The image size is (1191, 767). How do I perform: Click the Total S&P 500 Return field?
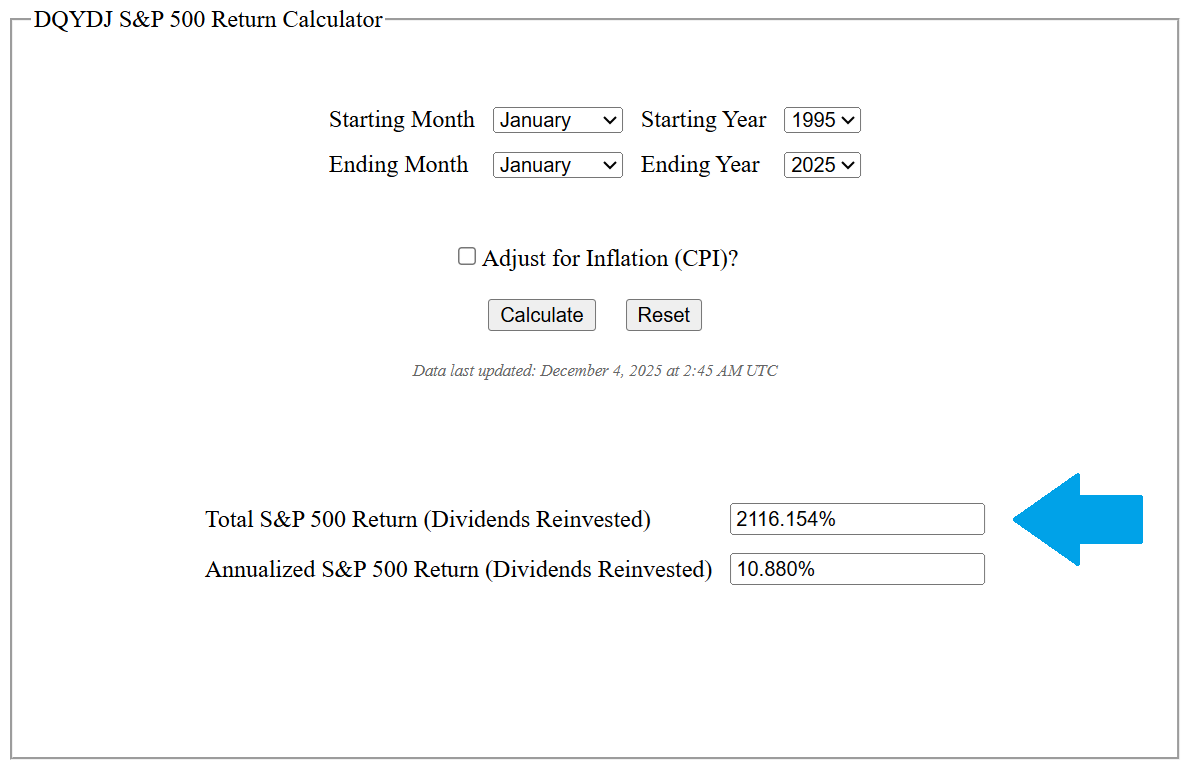857,519
